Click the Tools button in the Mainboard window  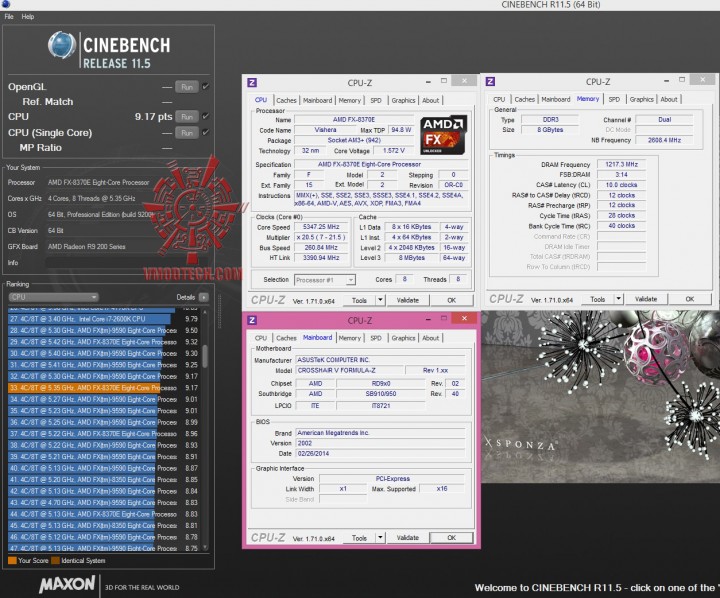pos(359,537)
